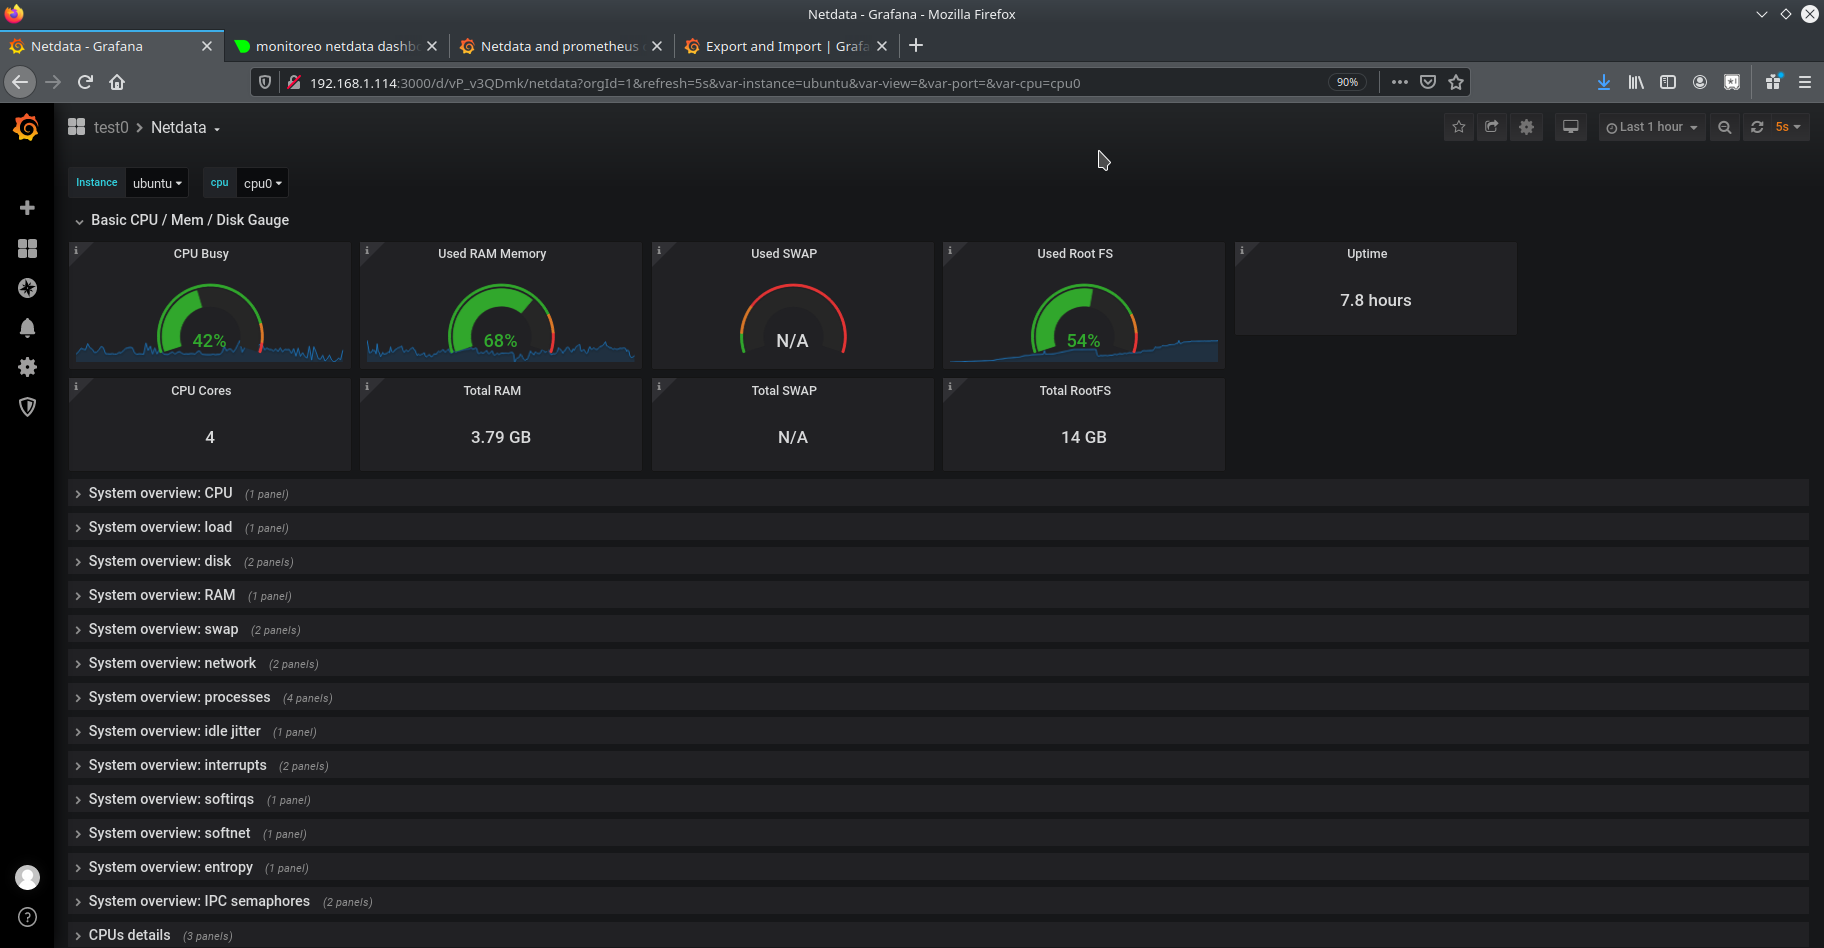Screen dimensions: 1824x948
Task: Switch to the monitoreo netdata dashboard tab
Action: [336, 46]
